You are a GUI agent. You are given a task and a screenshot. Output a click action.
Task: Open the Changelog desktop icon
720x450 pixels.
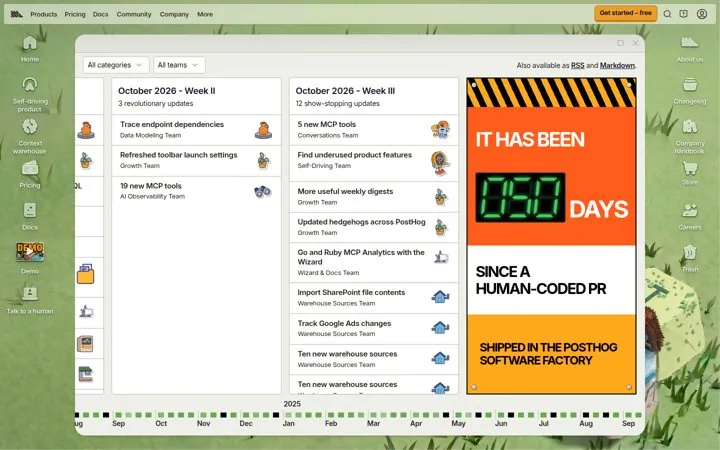coord(690,90)
